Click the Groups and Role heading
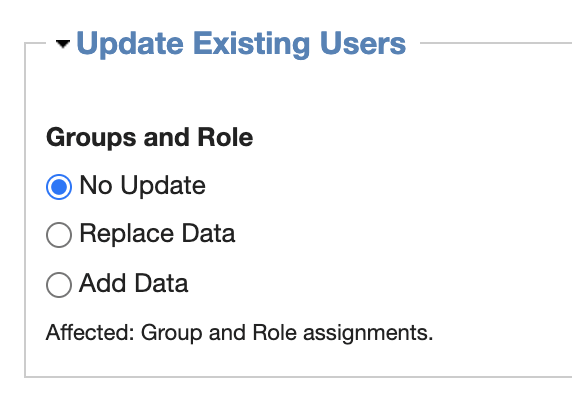The height and width of the screenshot is (396, 572). pyautogui.click(x=150, y=138)
